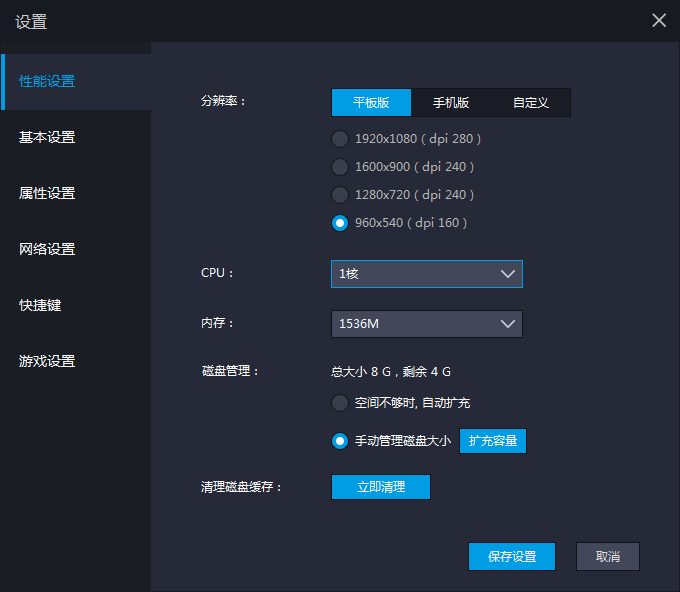Open the CPU cores dropdown
The height and width of the screenshot is (592, 680).
[426, 274]
